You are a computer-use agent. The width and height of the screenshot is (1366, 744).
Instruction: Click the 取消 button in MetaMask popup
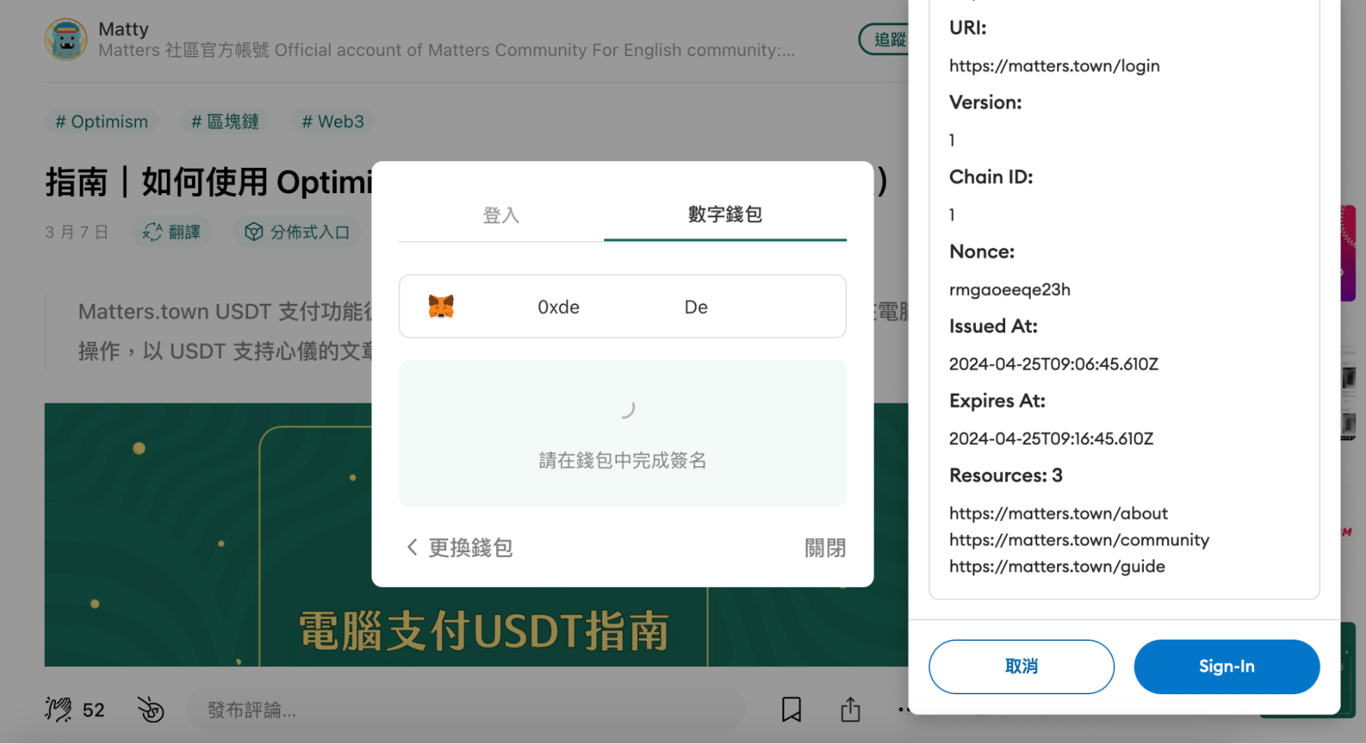coord(1021,667)
